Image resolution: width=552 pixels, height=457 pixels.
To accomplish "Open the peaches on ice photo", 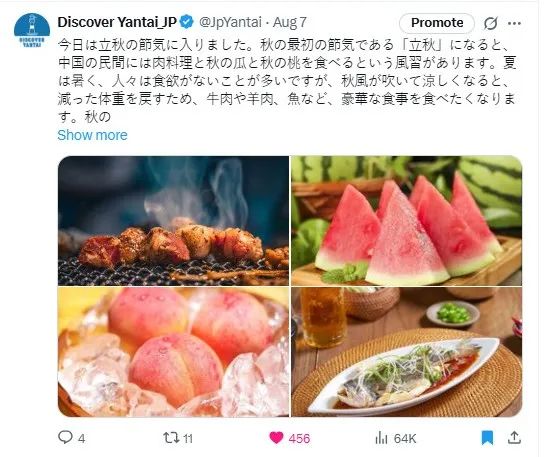I will 173,352.
